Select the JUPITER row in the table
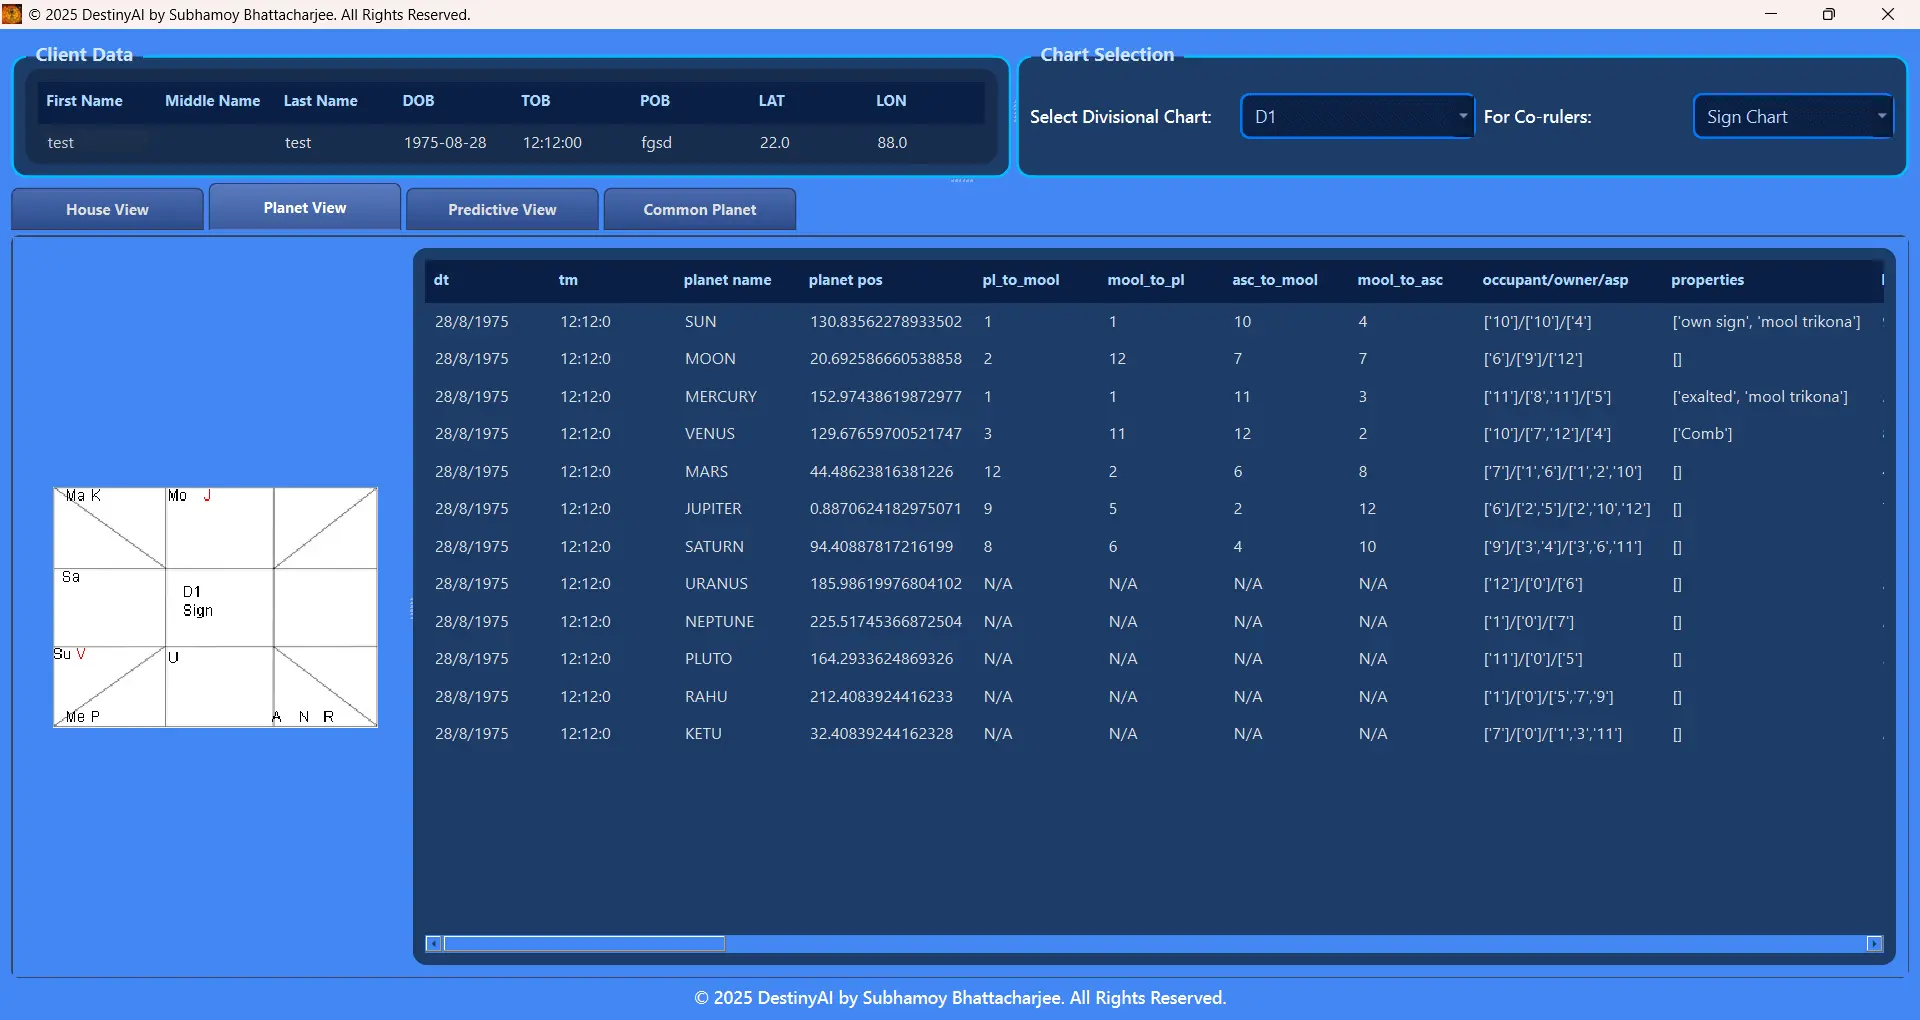Image resolution: width=1920 pixels, height=1020 pixels. coord(713,509)
